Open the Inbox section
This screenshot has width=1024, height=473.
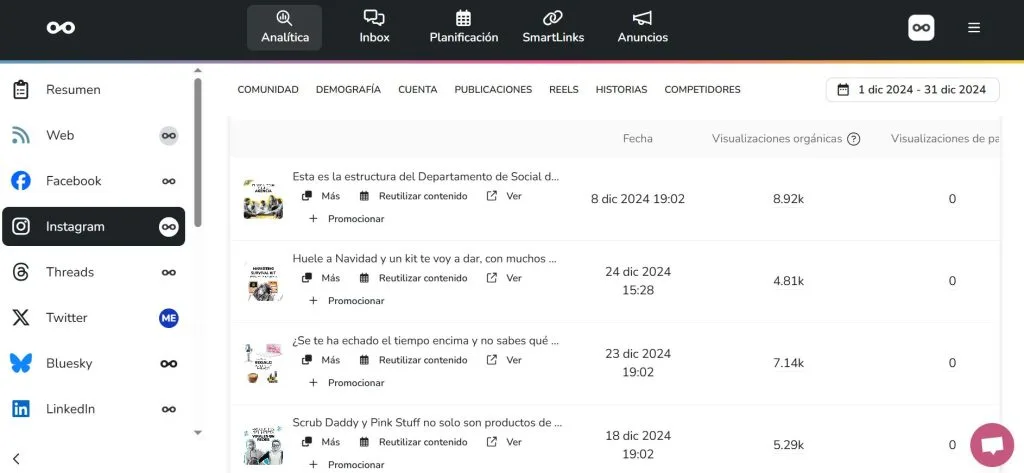coord(374,27)
